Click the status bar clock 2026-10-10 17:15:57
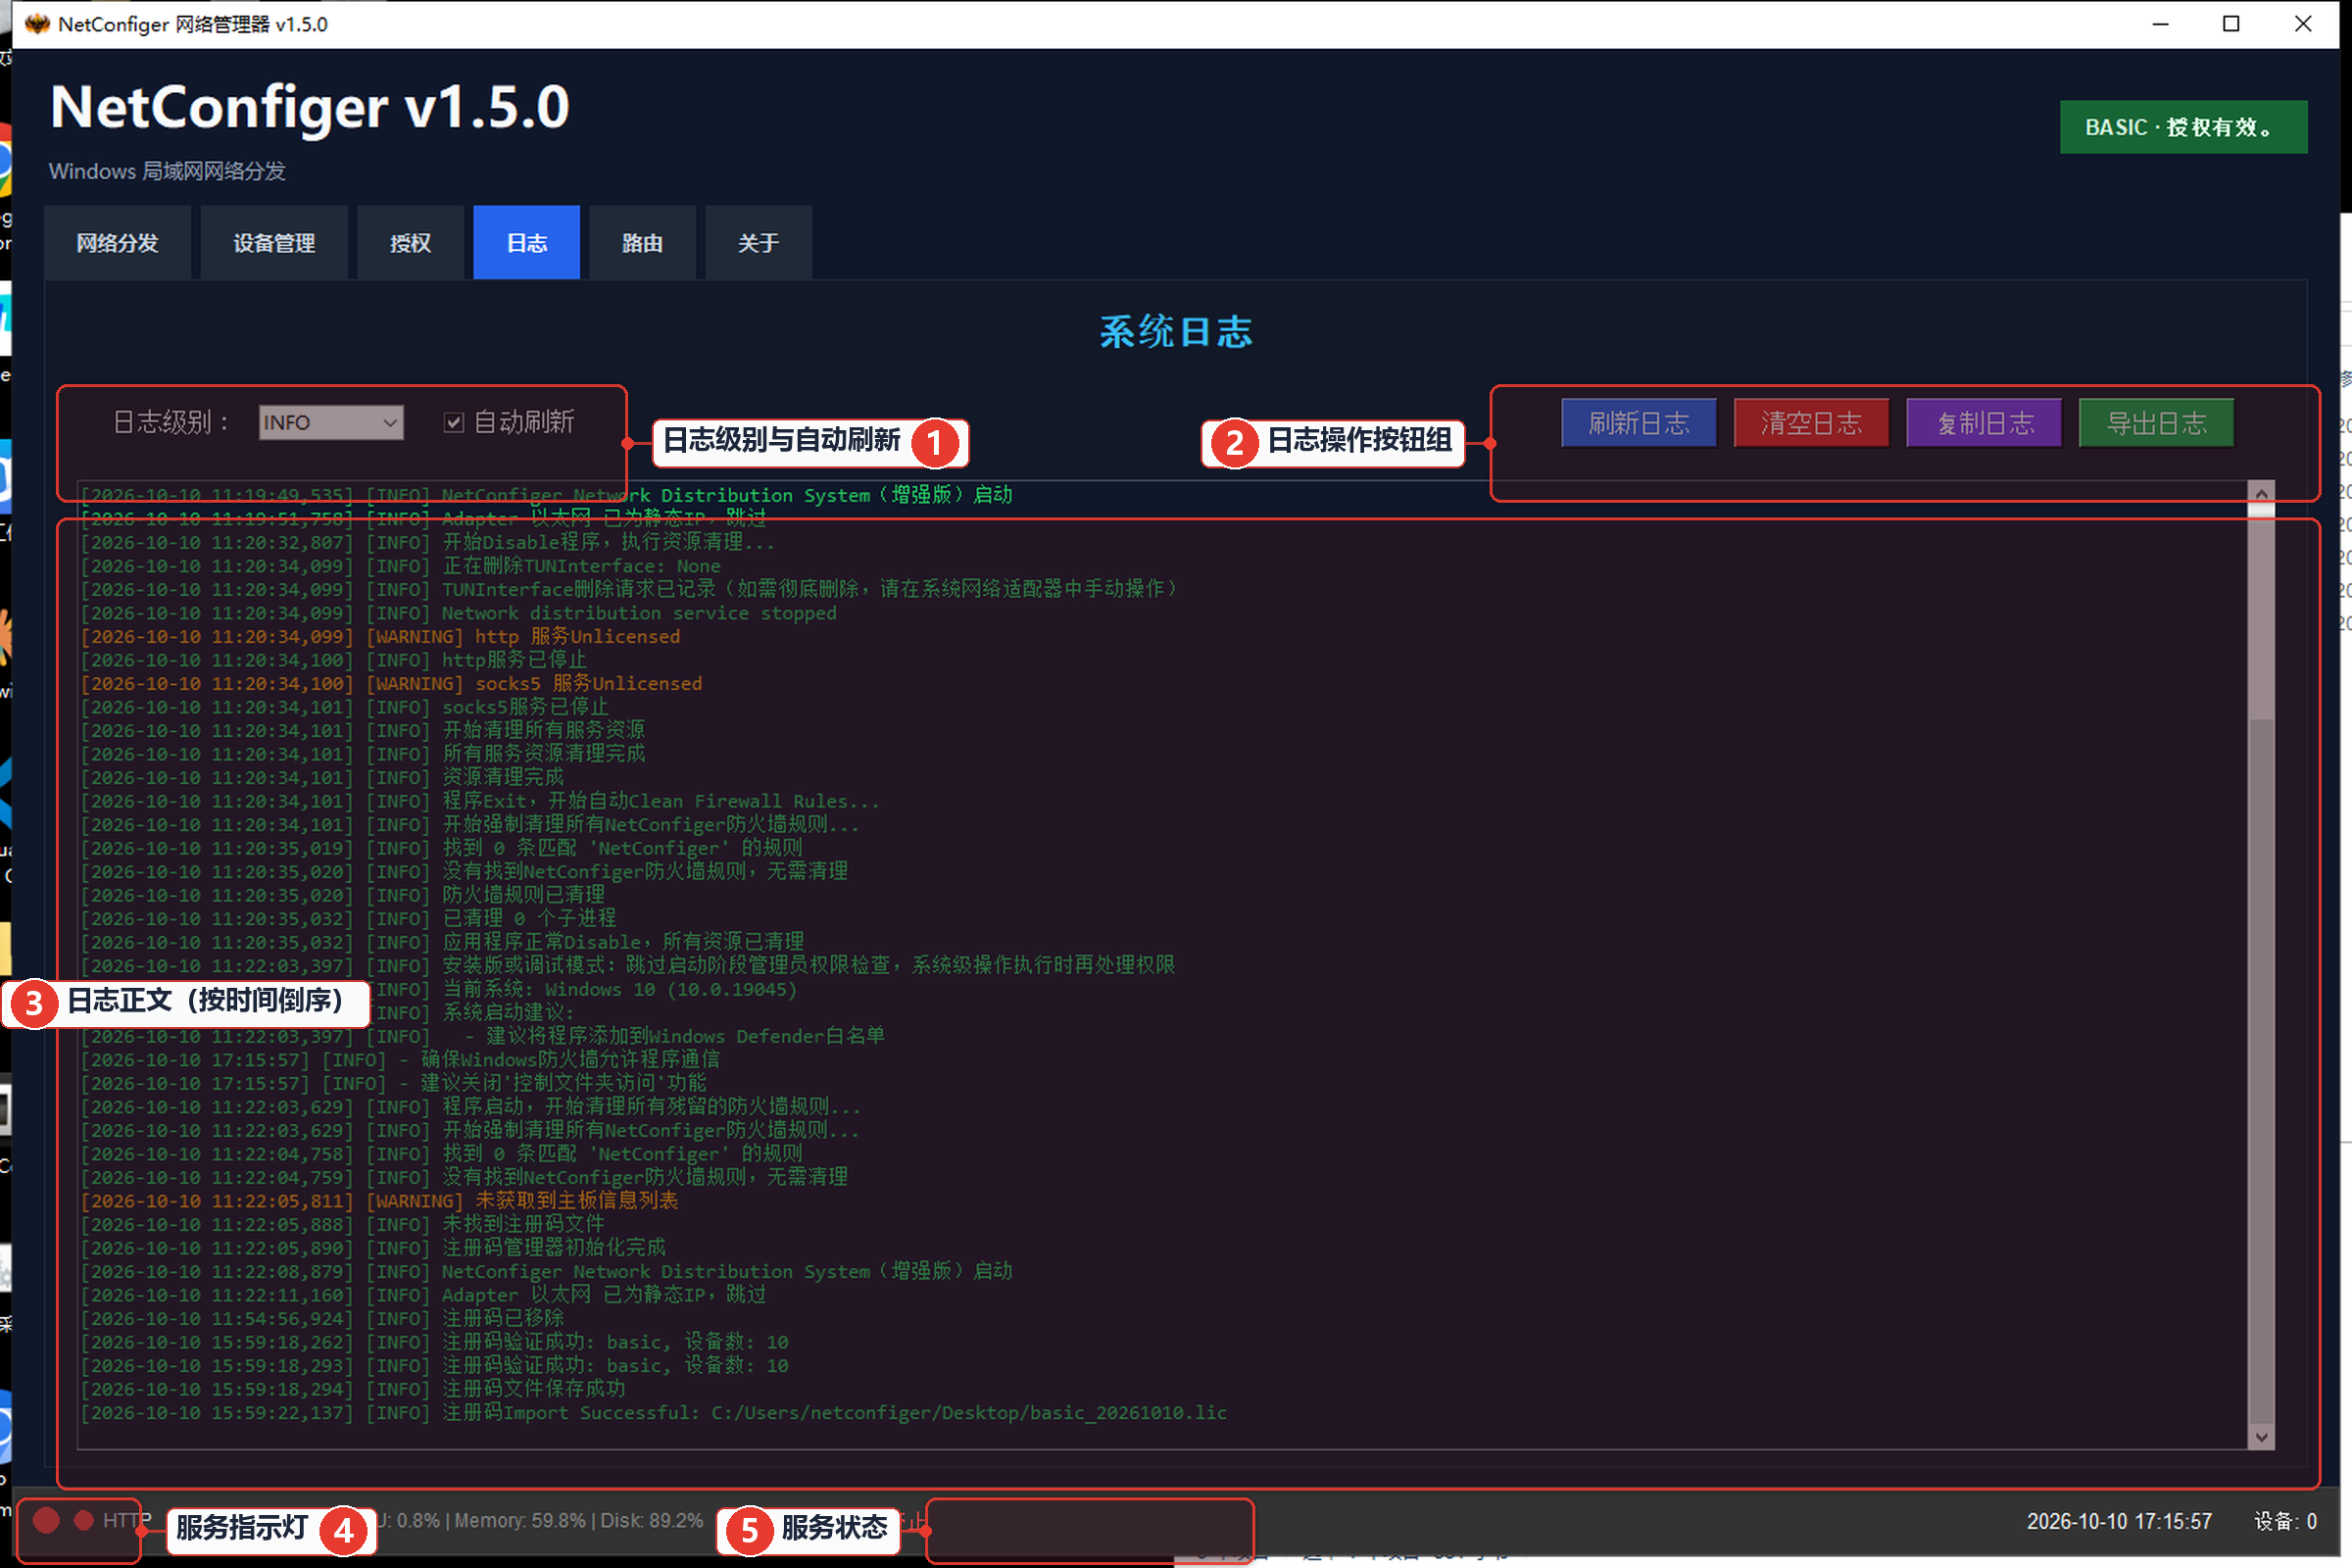 2119,1521
